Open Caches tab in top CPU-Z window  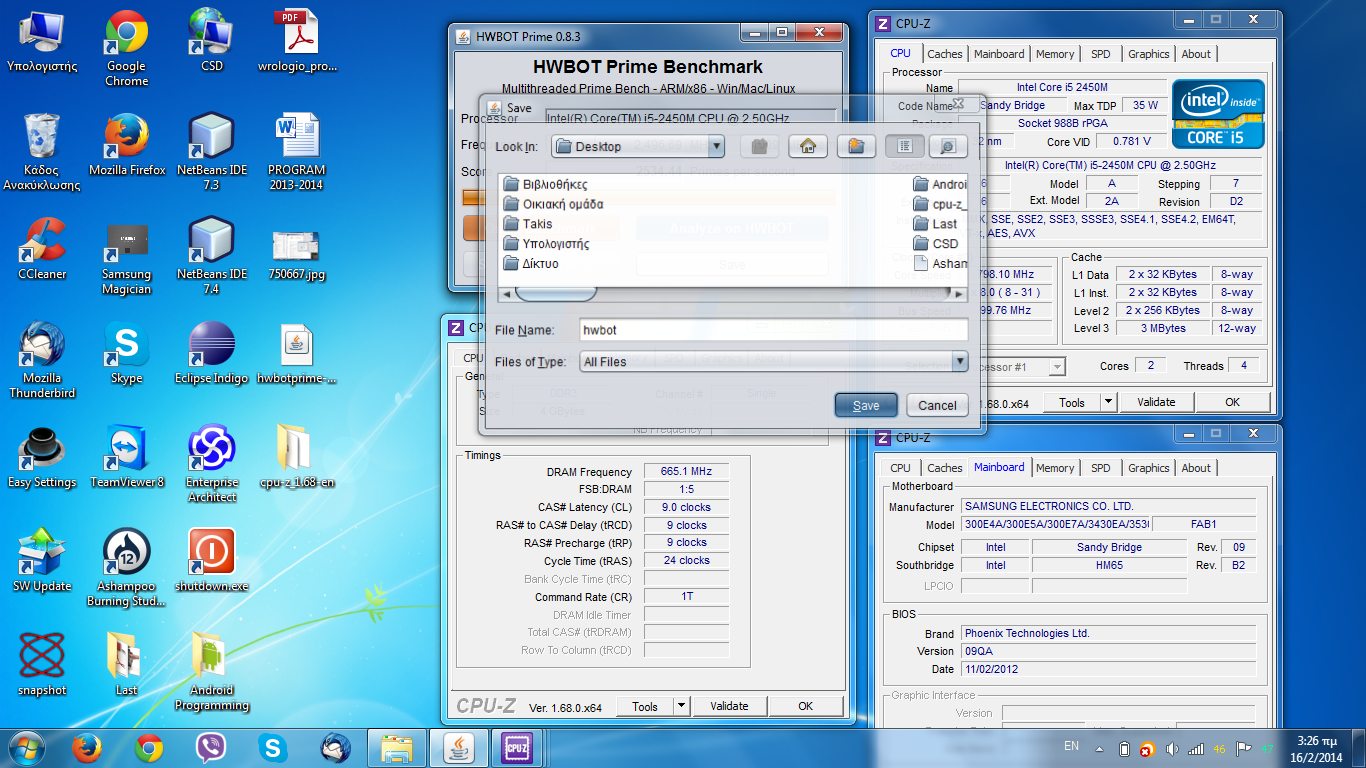pyautogui.click(x=944, y=54)
